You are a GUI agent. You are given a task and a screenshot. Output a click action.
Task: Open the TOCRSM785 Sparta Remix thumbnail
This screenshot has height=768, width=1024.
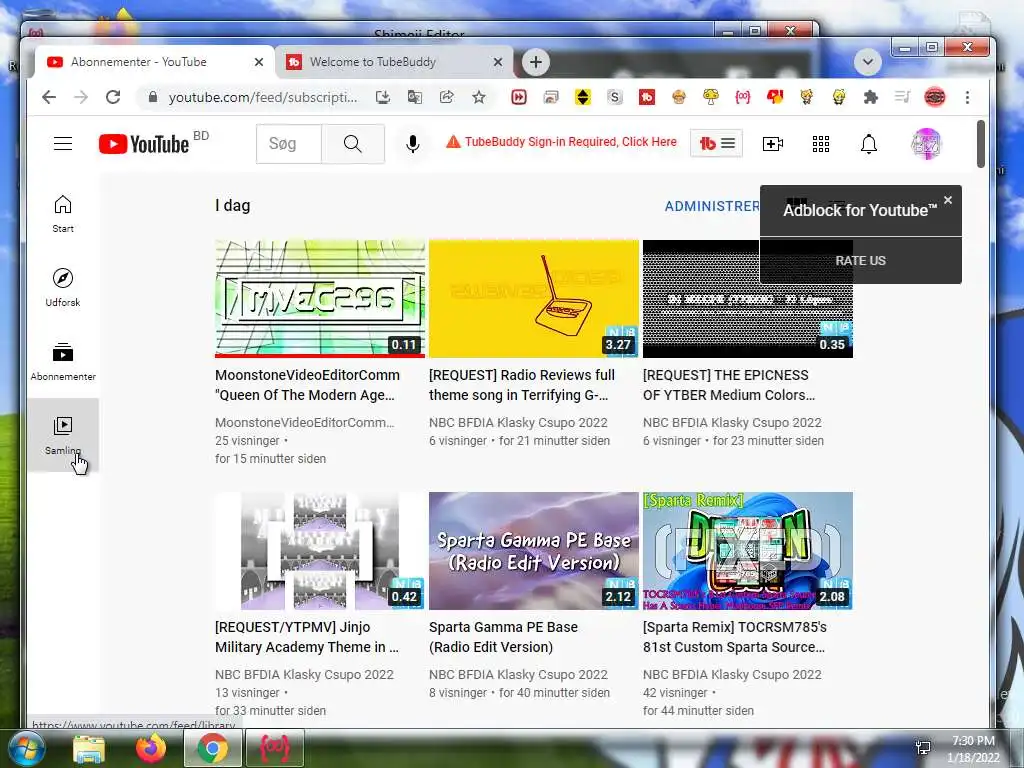coord(748,551)
